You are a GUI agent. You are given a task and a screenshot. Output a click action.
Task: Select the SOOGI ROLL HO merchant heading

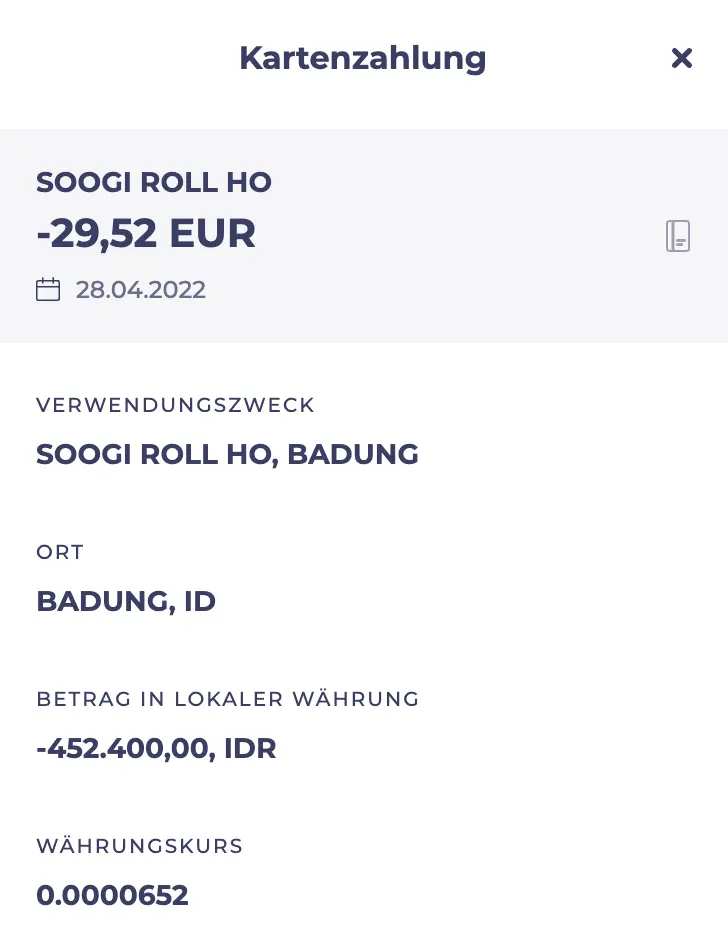click(154, 182)
